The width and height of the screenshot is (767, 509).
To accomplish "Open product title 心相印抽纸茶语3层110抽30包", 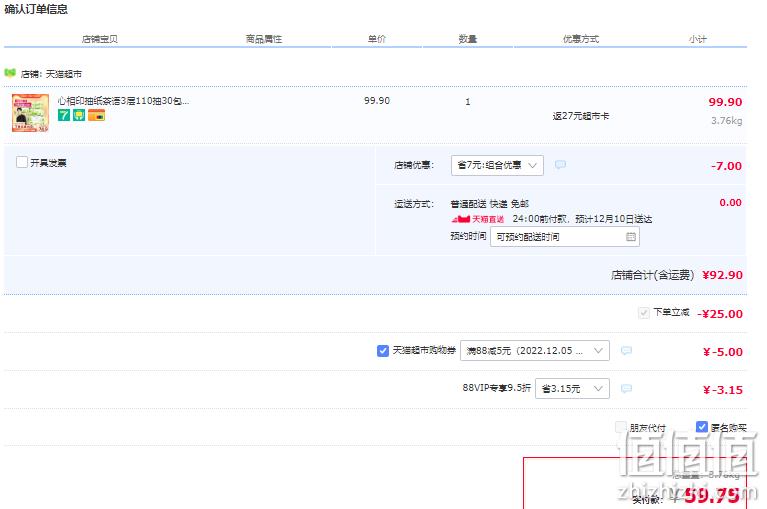I will (123, 101).
